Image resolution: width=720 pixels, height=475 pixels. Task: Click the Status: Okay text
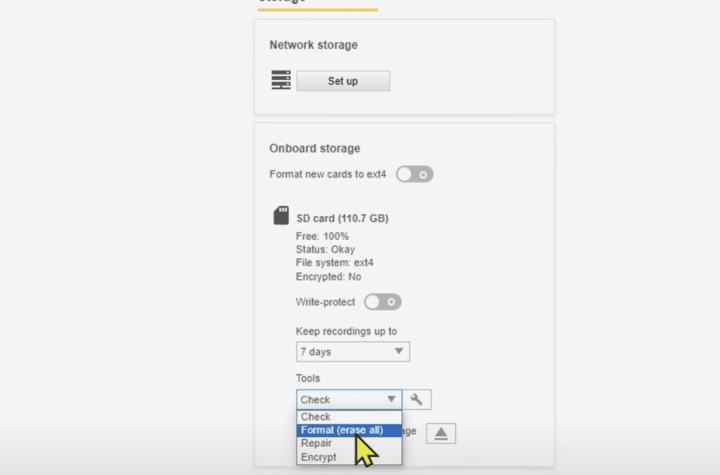[x=325, y=249]
